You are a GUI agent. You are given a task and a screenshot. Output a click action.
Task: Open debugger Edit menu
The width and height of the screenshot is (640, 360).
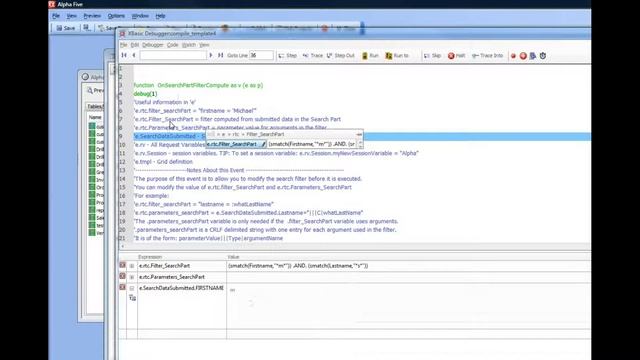click(x=135, y=45)
